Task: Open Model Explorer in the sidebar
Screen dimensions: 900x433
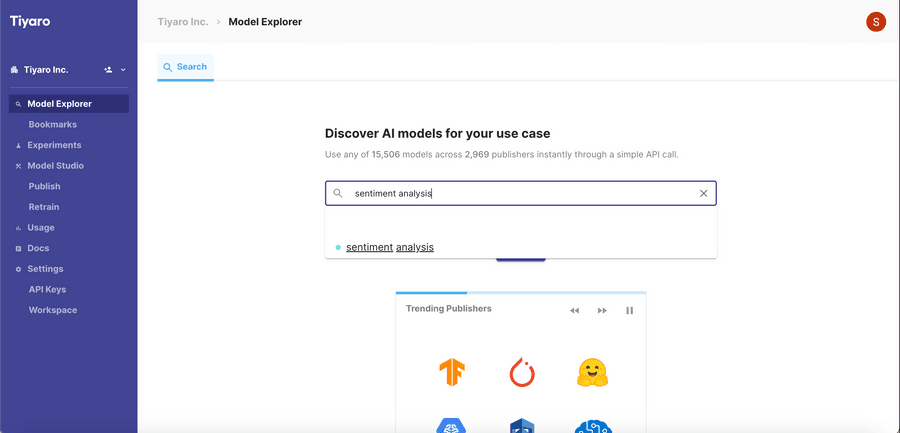Action: coord(69,104)
